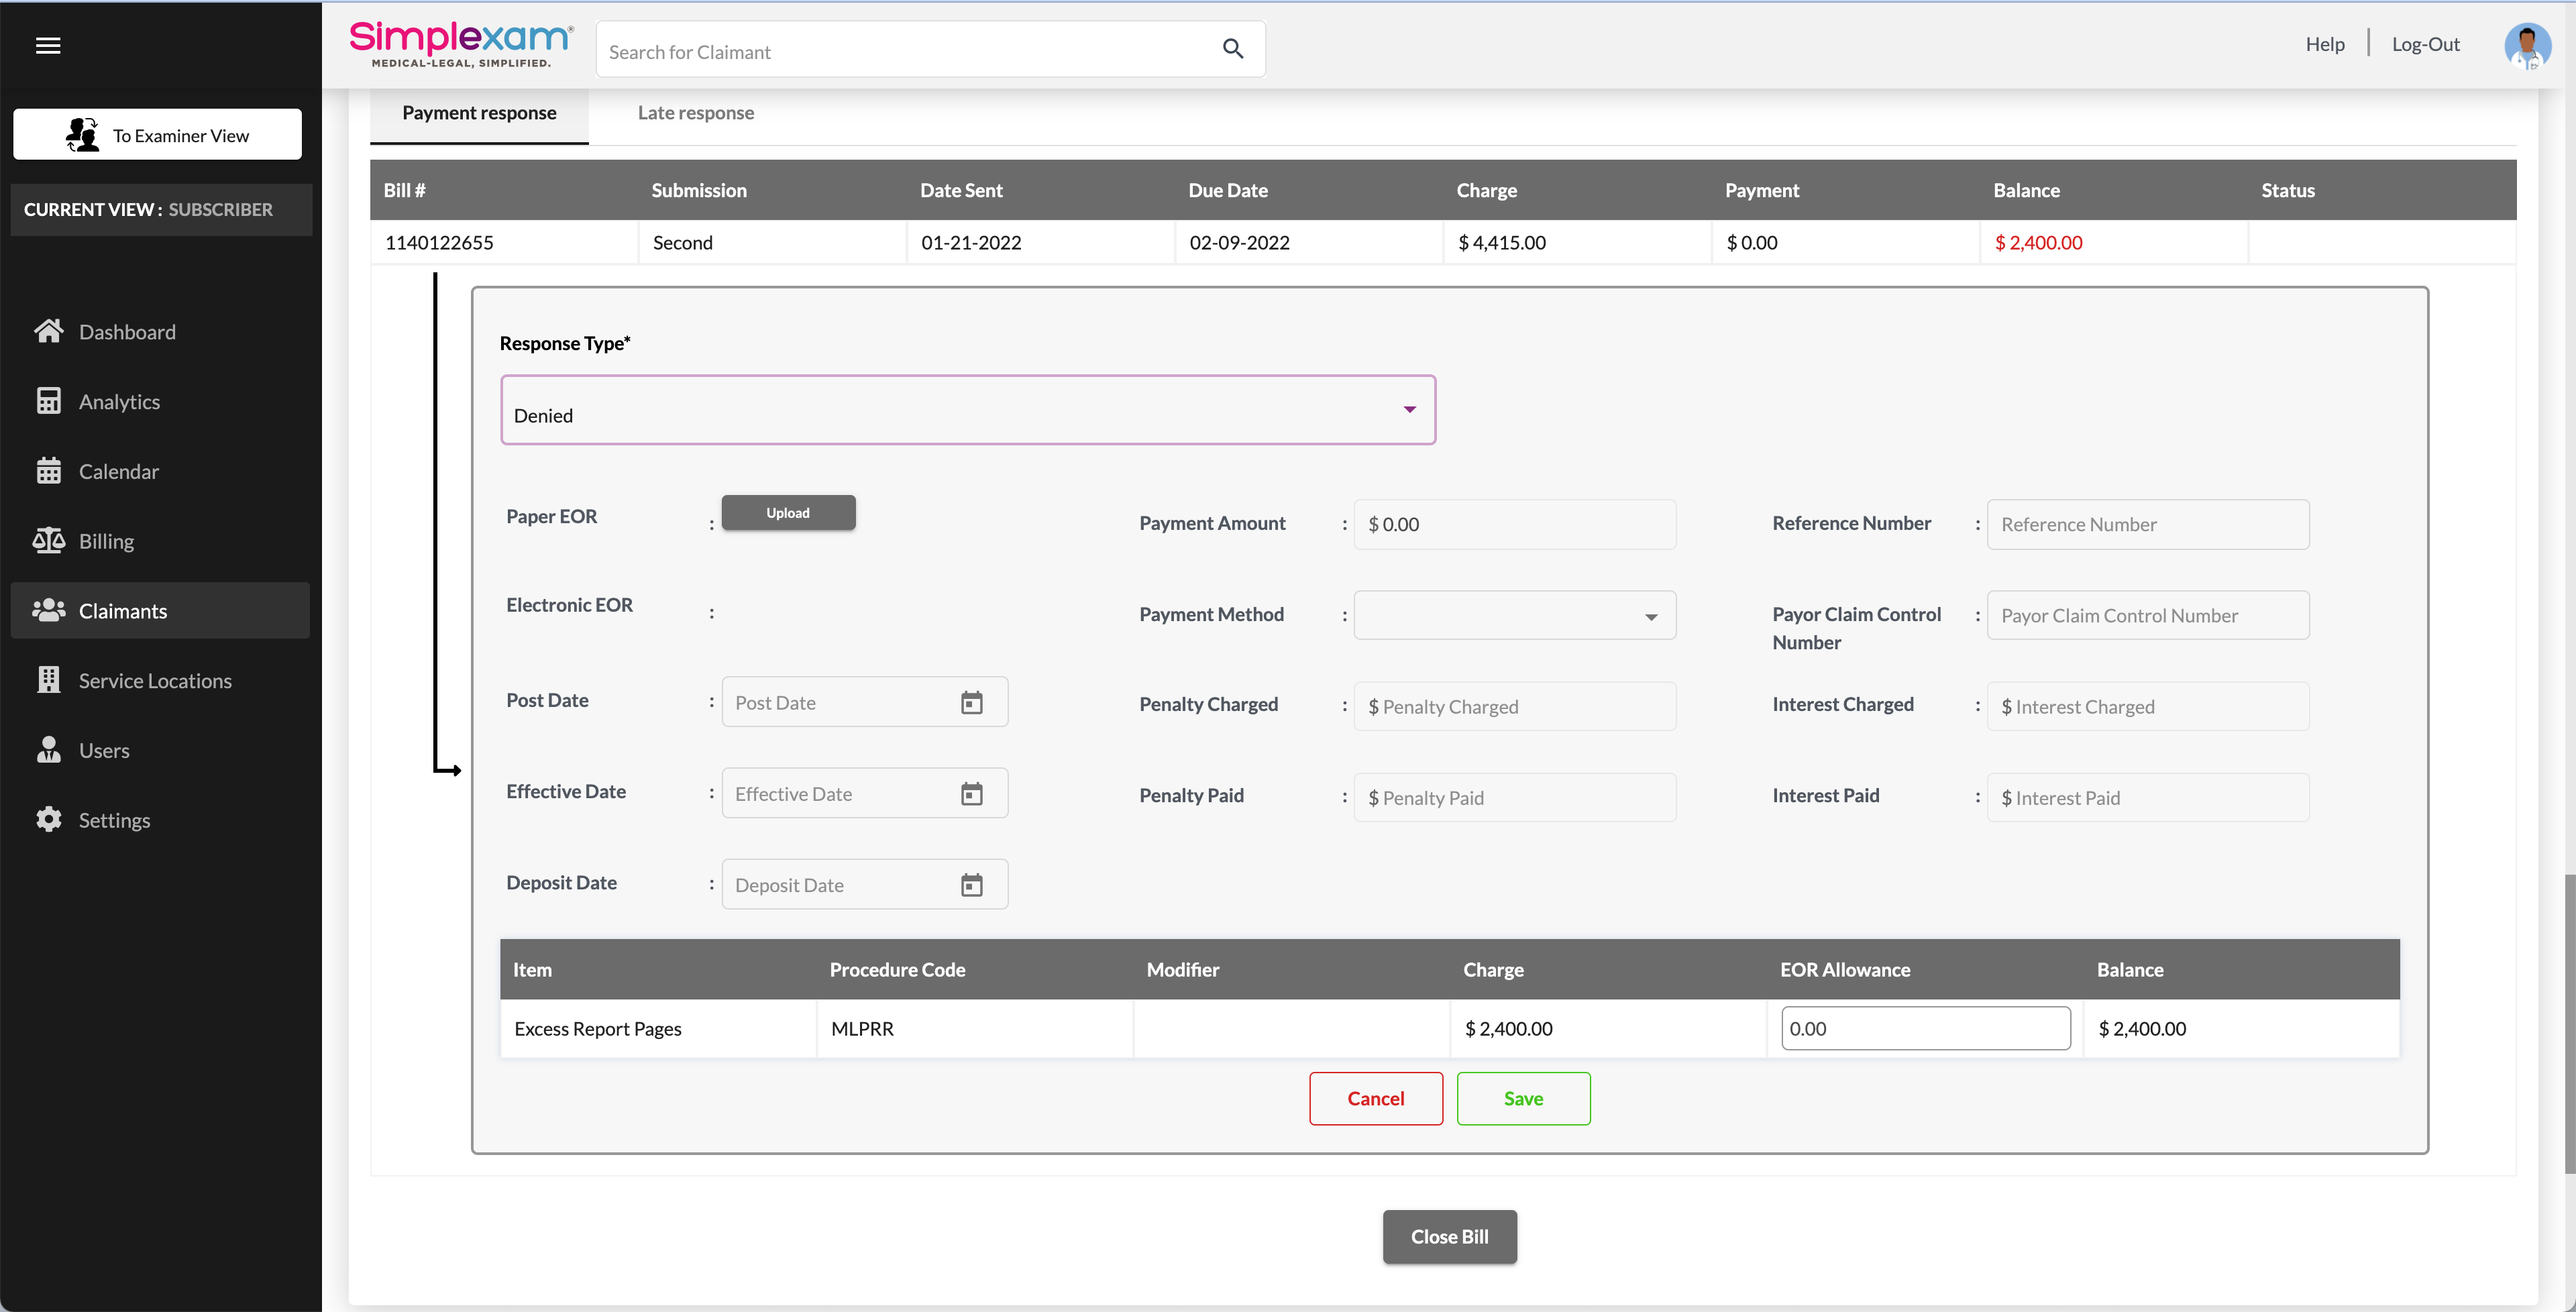Go to Dashboard via home icon
2576x1312 pixels.
pyautogui.click(x=48, y=331)
